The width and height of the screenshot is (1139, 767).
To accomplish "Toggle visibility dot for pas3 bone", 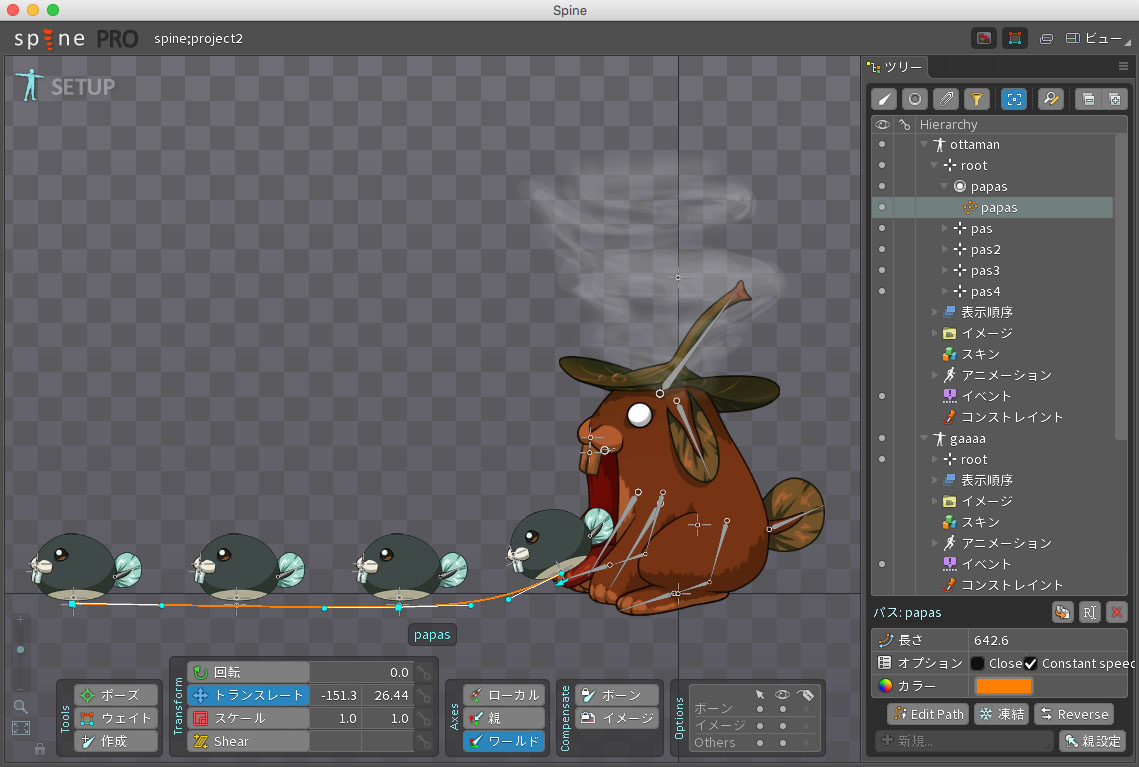I will coord(882,270).
